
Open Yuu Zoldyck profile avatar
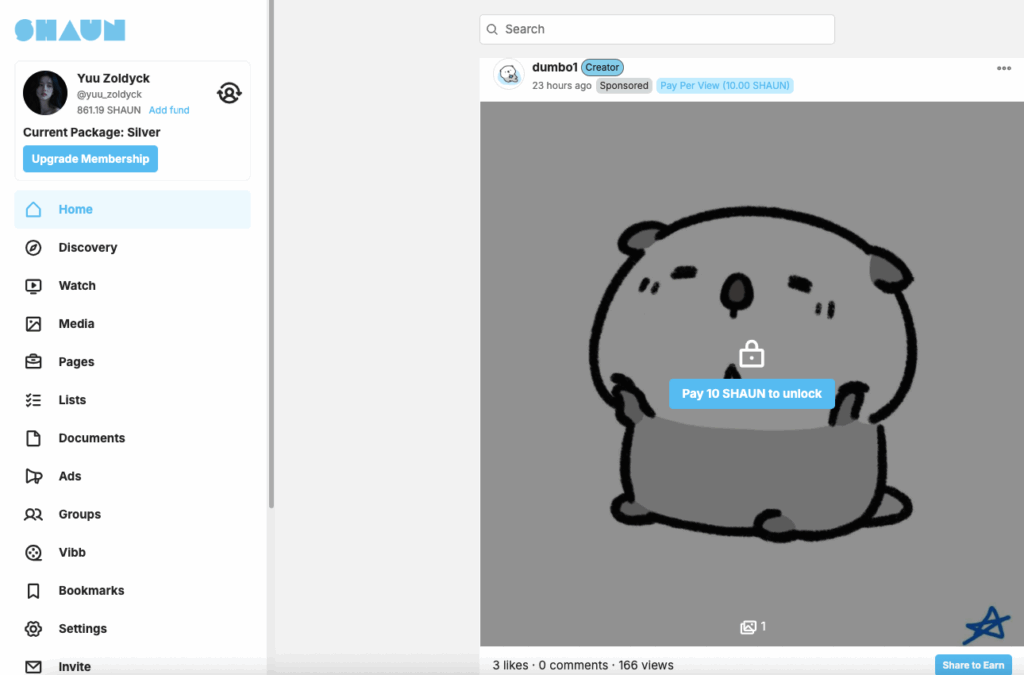pyautogui.click(x=45, y=93)
